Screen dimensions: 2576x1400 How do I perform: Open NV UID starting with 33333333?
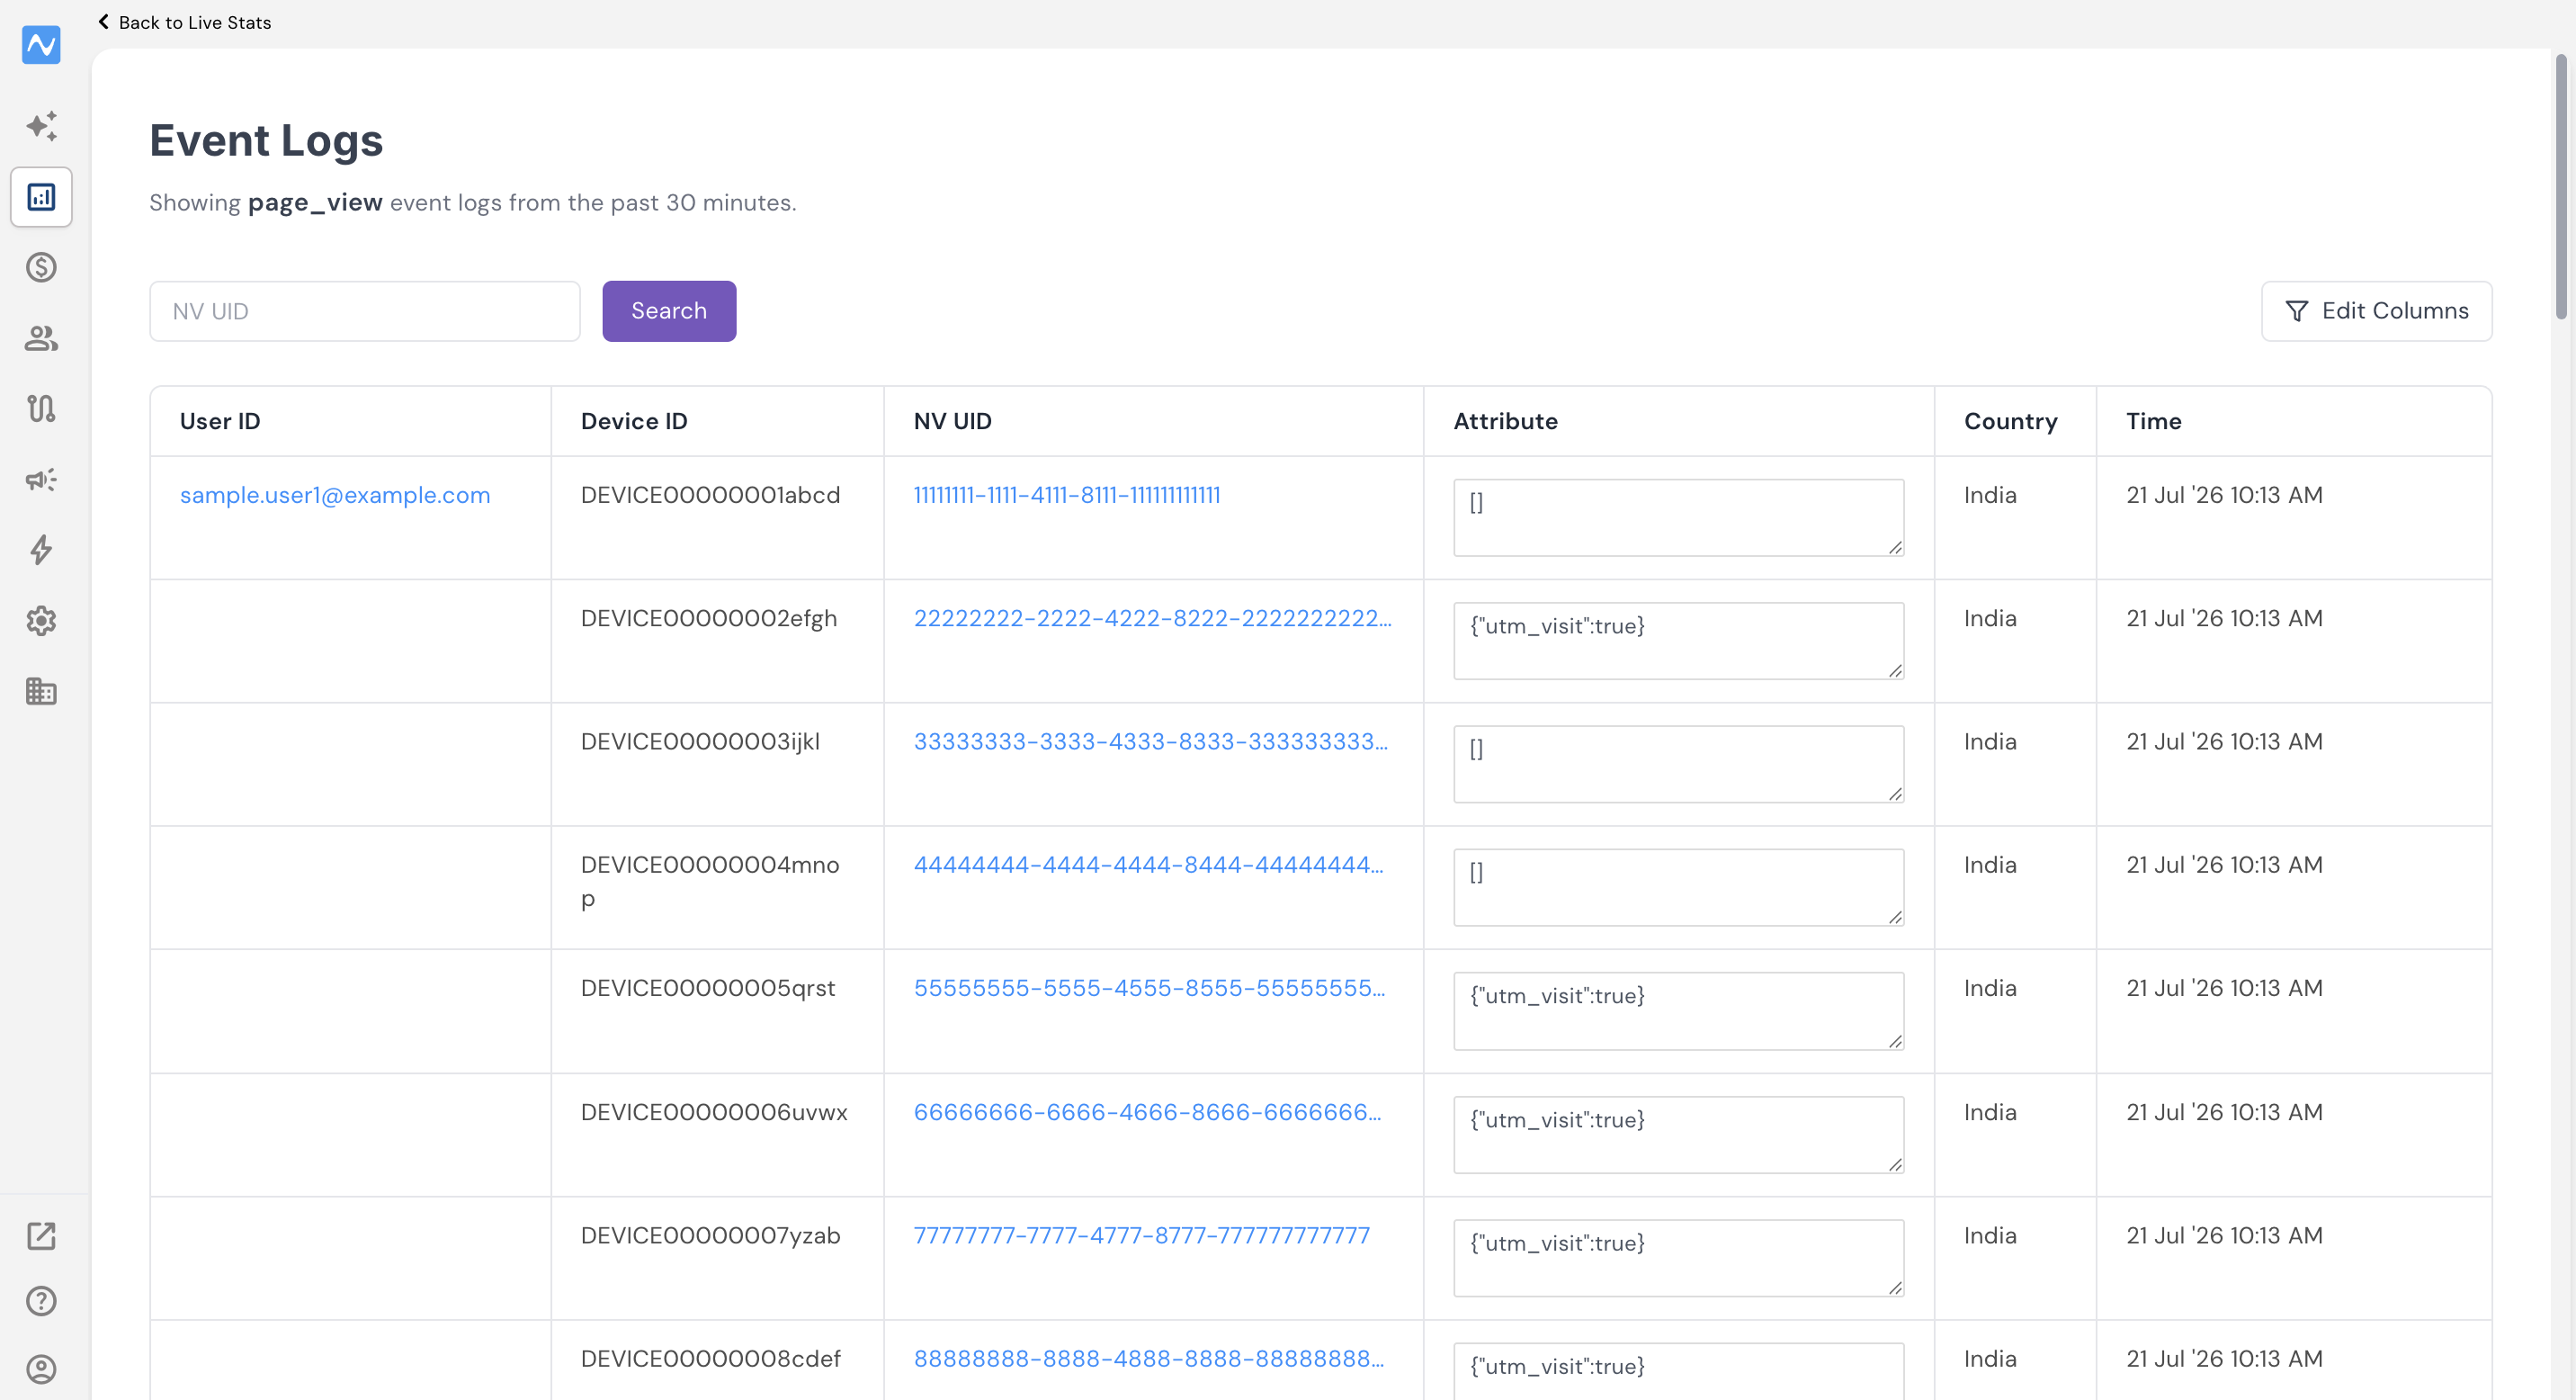[x=1151, y=741]
